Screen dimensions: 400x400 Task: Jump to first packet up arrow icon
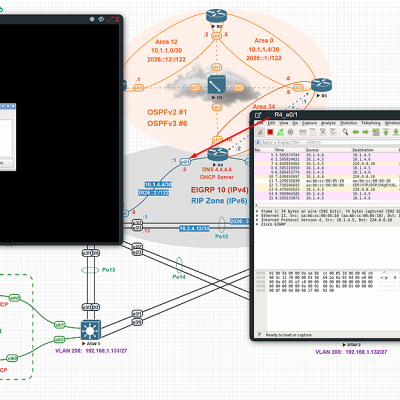pos(386,132)
